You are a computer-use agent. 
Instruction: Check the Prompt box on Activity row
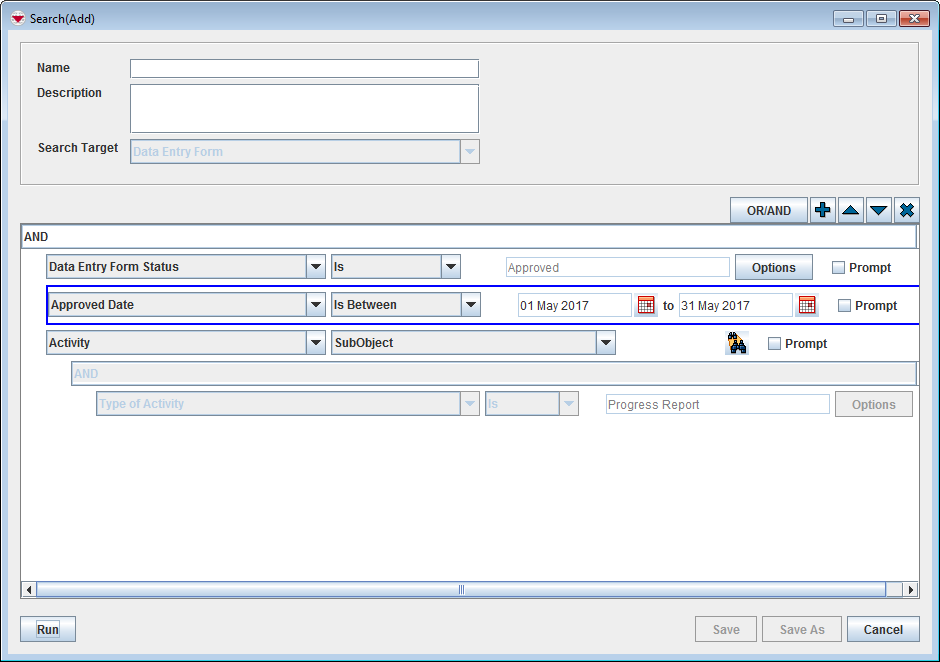(775, 343)
